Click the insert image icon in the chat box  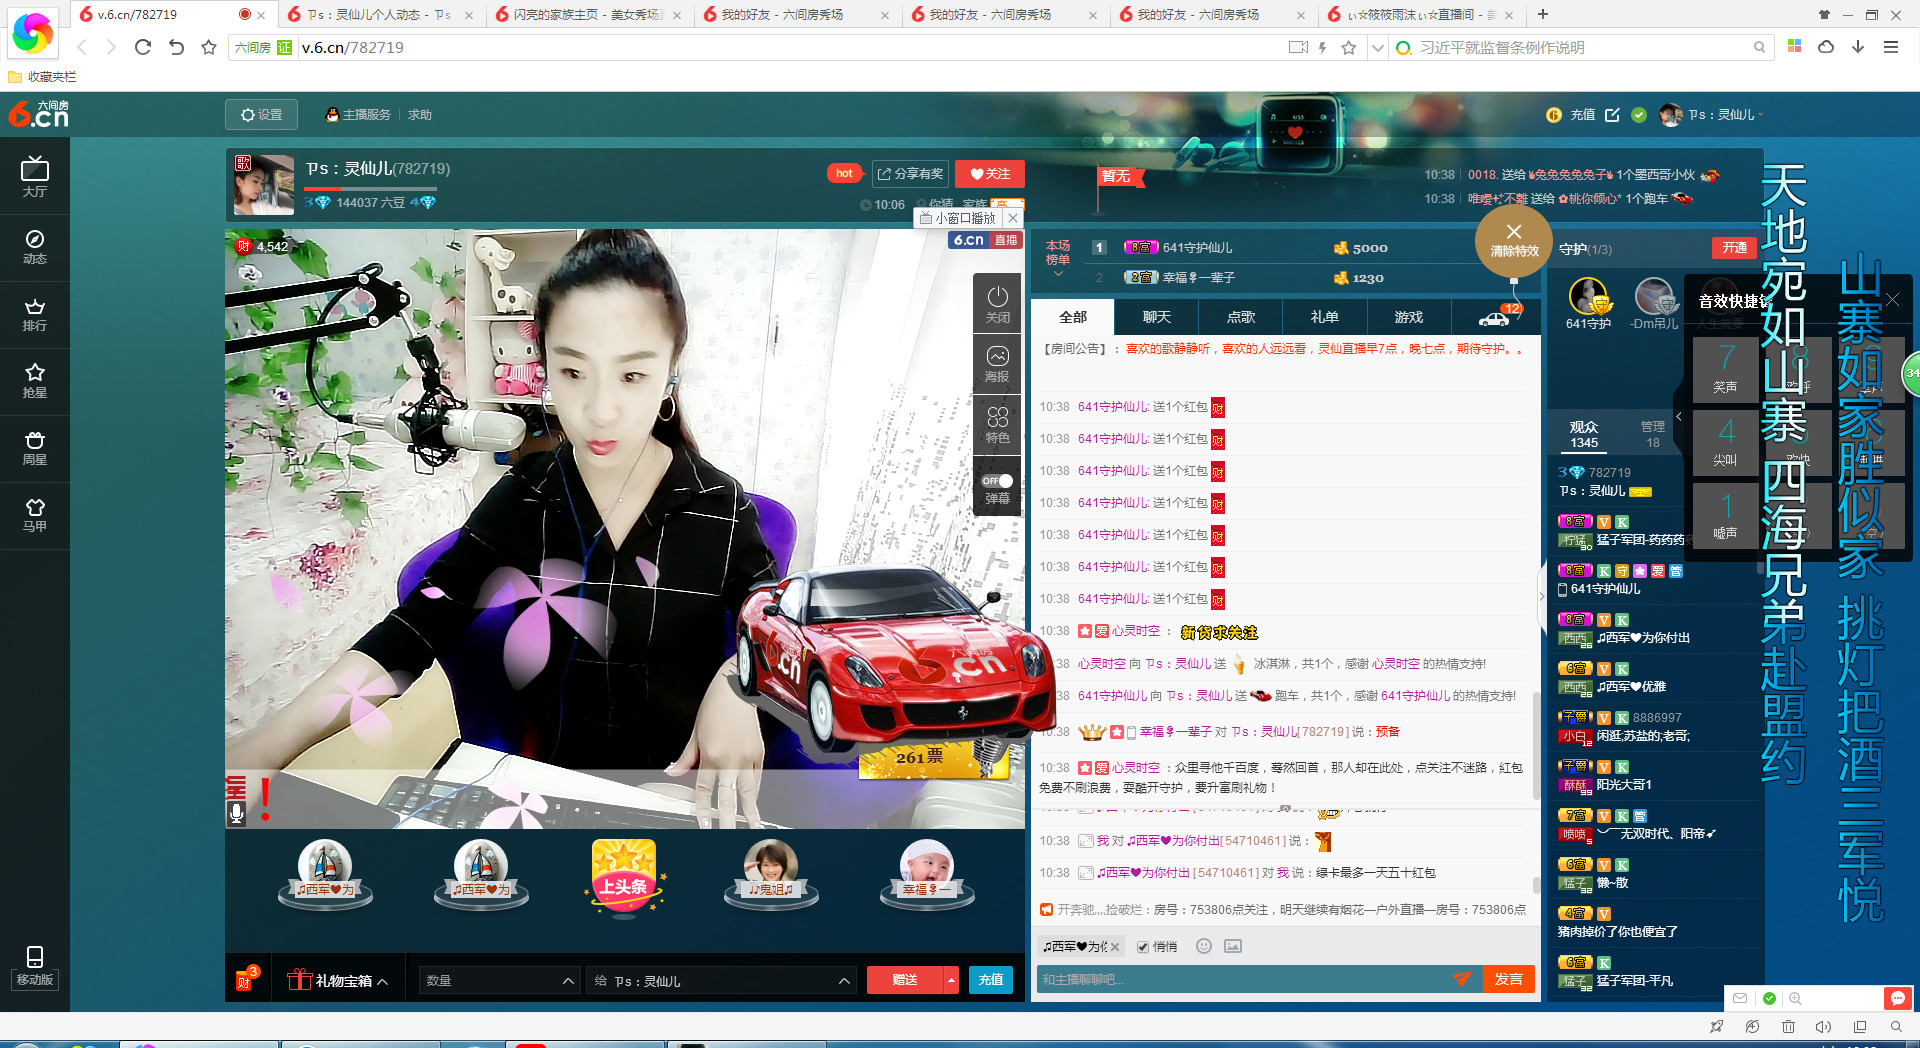(1233, 946)
